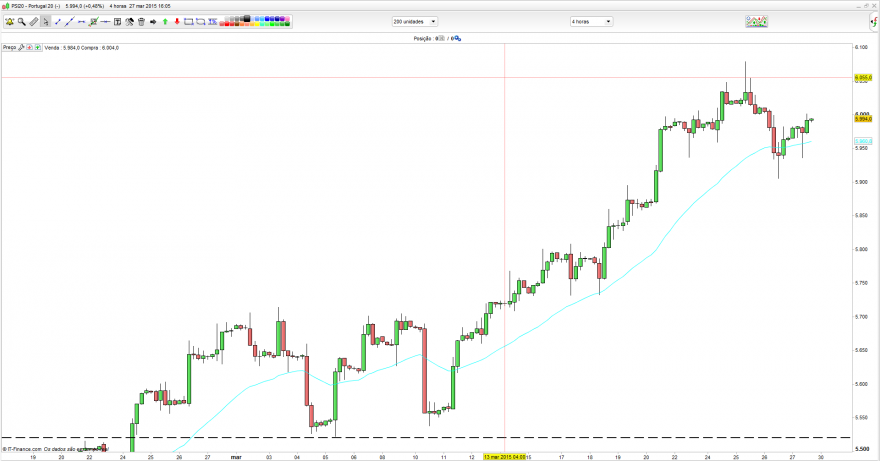Pick the yellow color swatch
Viewport: 880px width, 461px height.
click(x=257, y=24)
